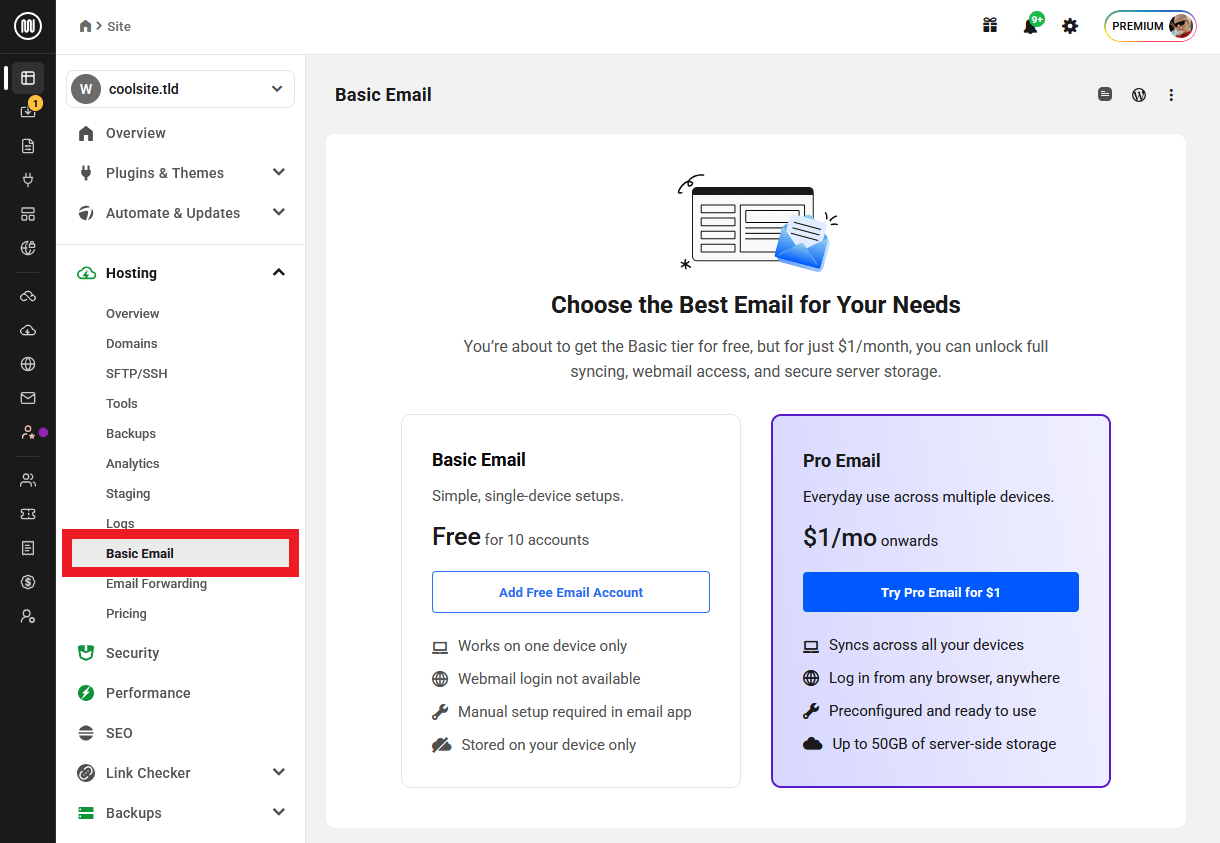Open the envelope mail icon in dark rail
This screenshot has width=1220, height=843.
point(28,398)
